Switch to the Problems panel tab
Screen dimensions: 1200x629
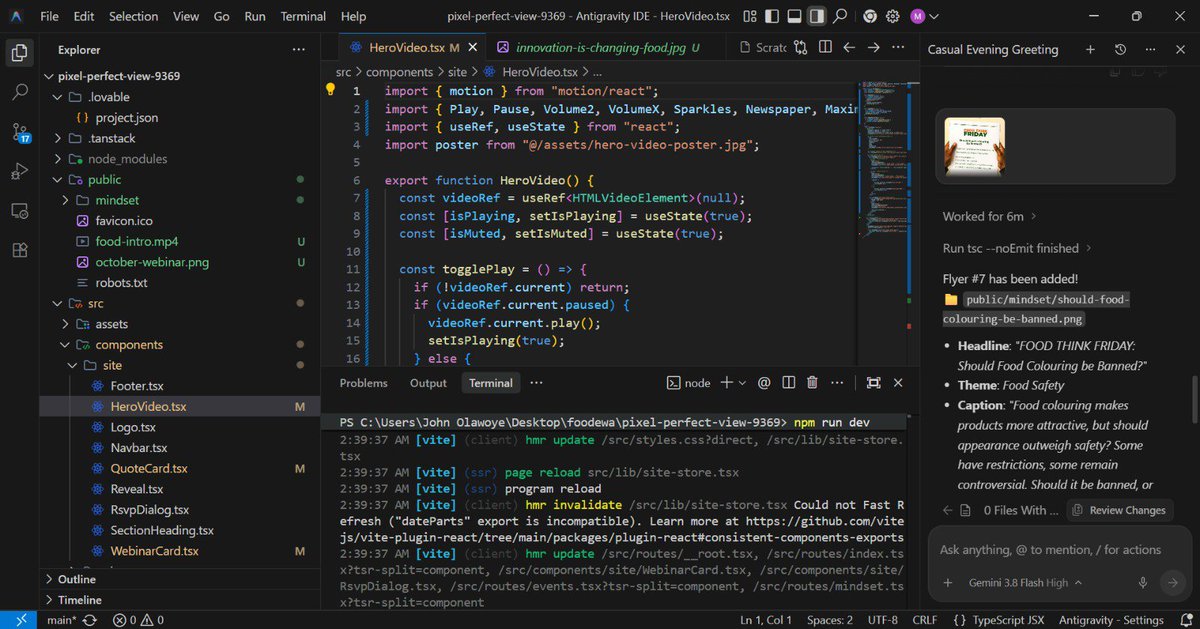click(363, 383)
